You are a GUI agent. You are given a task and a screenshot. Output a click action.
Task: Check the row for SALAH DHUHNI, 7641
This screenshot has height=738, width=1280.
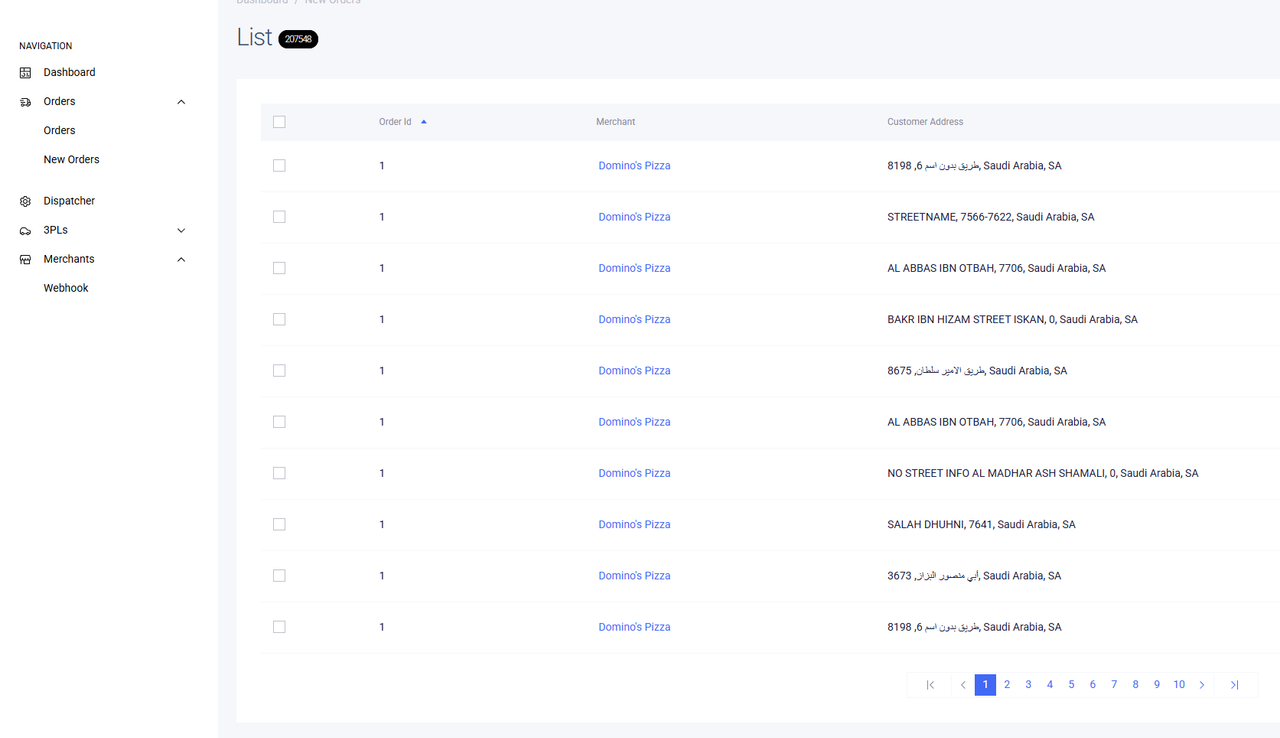[279, 525]
